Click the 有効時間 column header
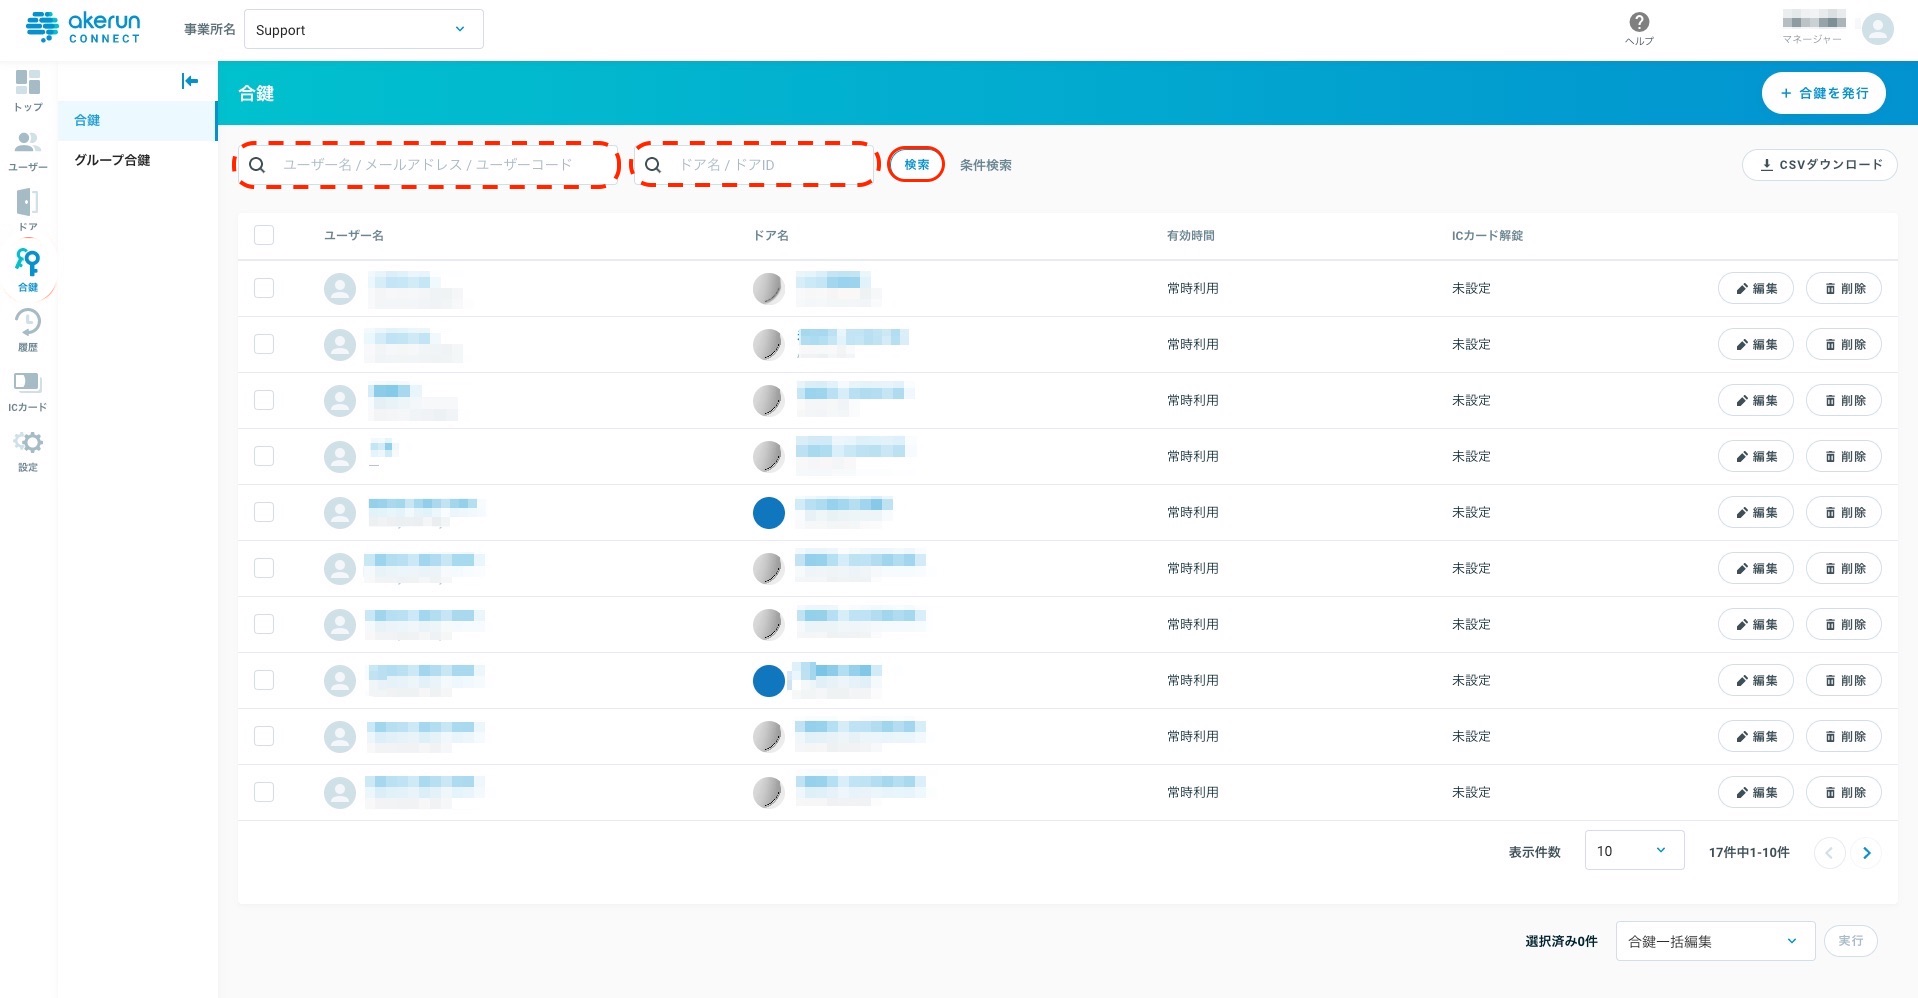 click(1191, 236)
